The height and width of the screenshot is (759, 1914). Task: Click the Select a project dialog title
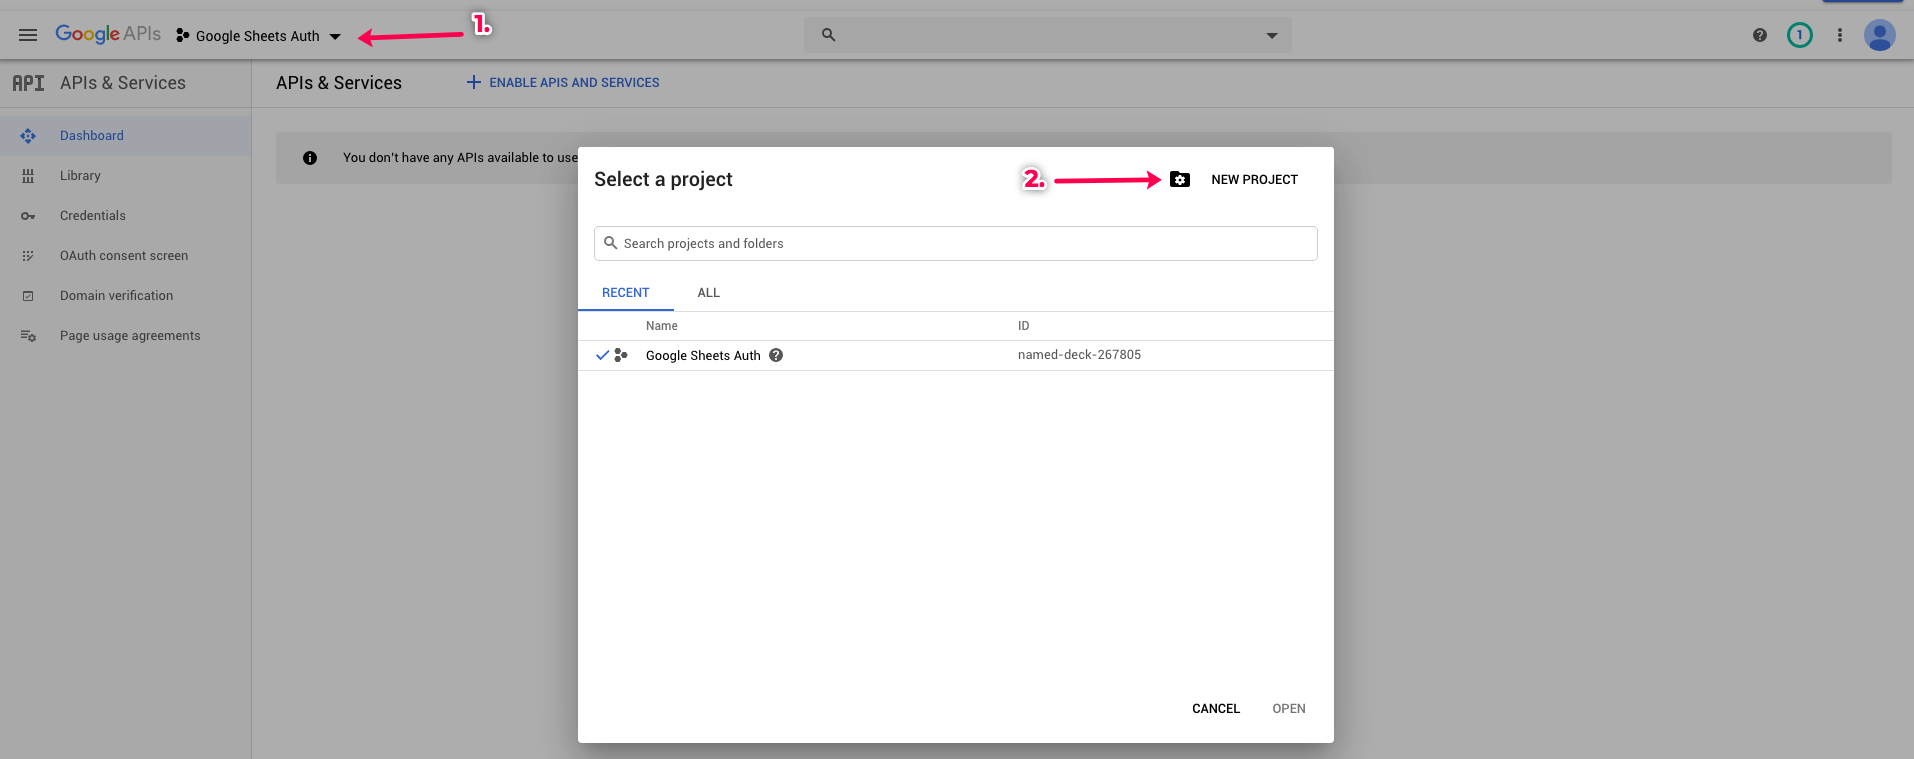click(663, 180)
